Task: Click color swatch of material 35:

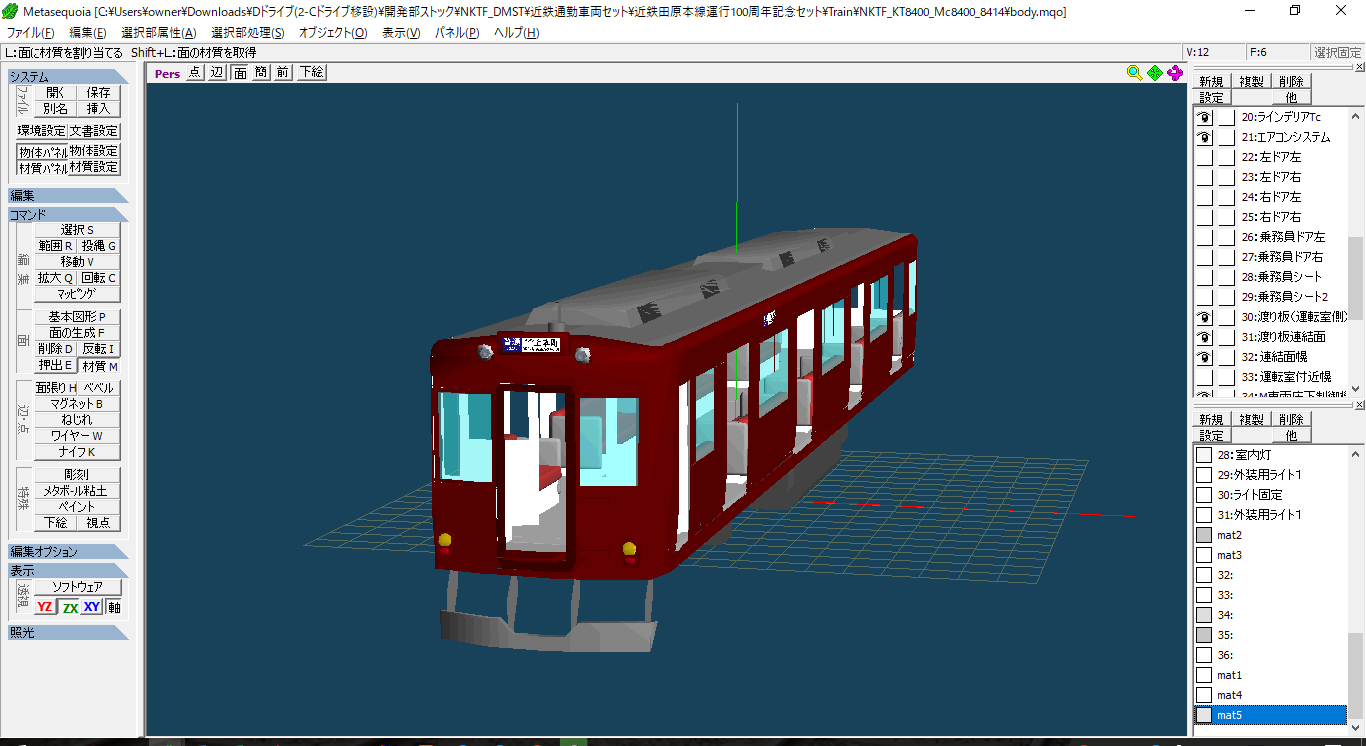Action: coord(1204,635)
